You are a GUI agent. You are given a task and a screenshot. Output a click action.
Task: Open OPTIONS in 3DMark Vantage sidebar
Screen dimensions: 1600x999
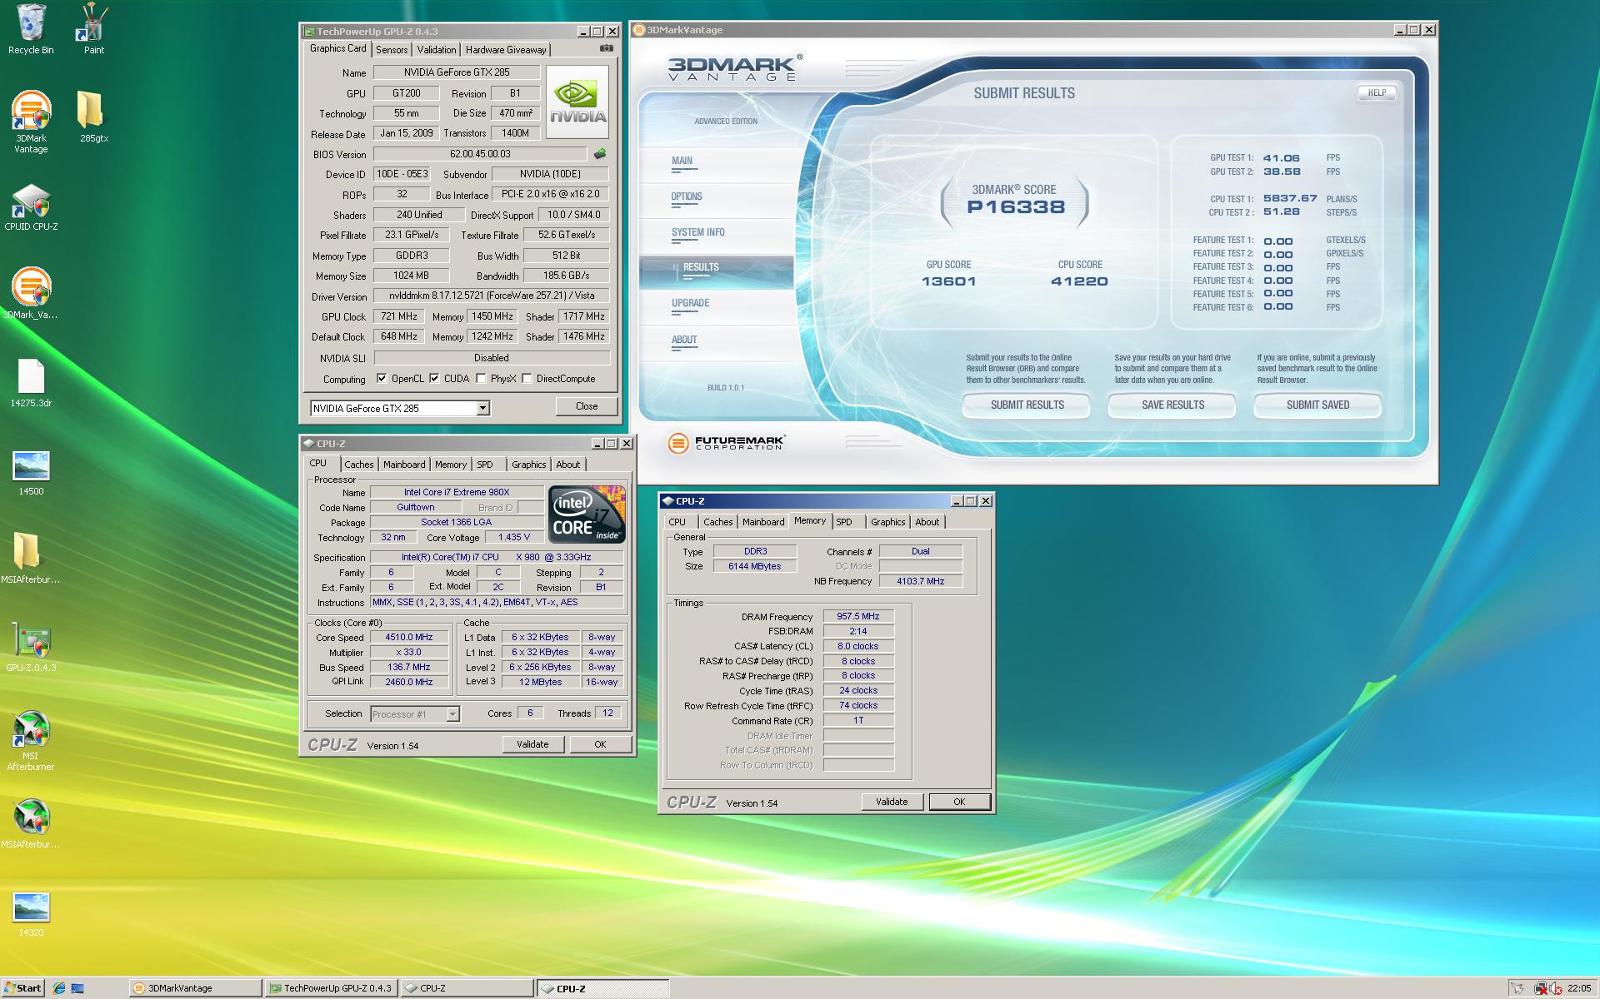tap(687, 197)
